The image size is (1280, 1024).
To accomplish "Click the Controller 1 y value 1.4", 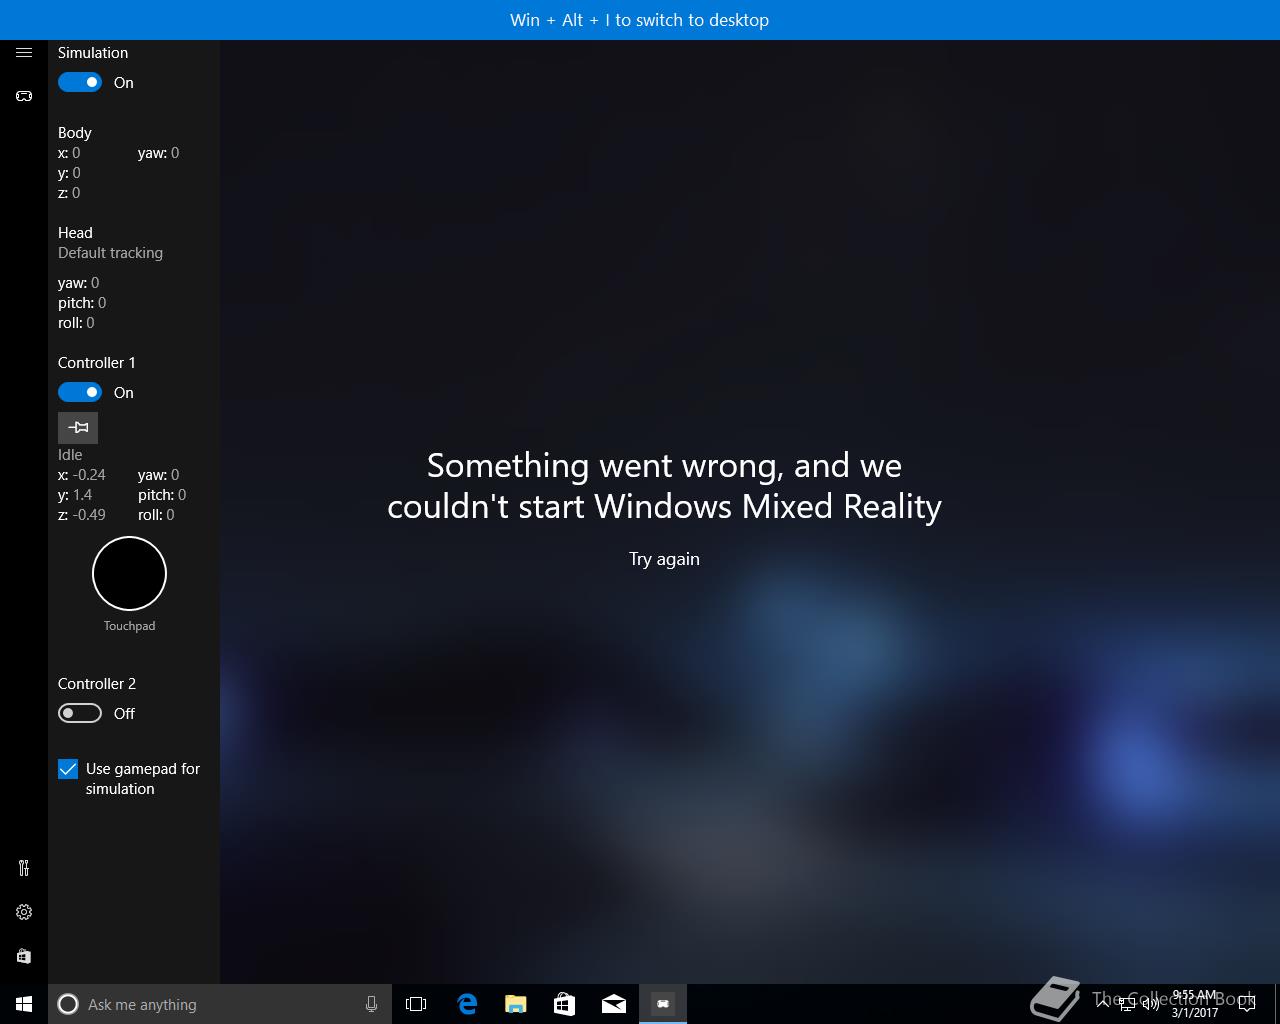I will coord(82,495).
